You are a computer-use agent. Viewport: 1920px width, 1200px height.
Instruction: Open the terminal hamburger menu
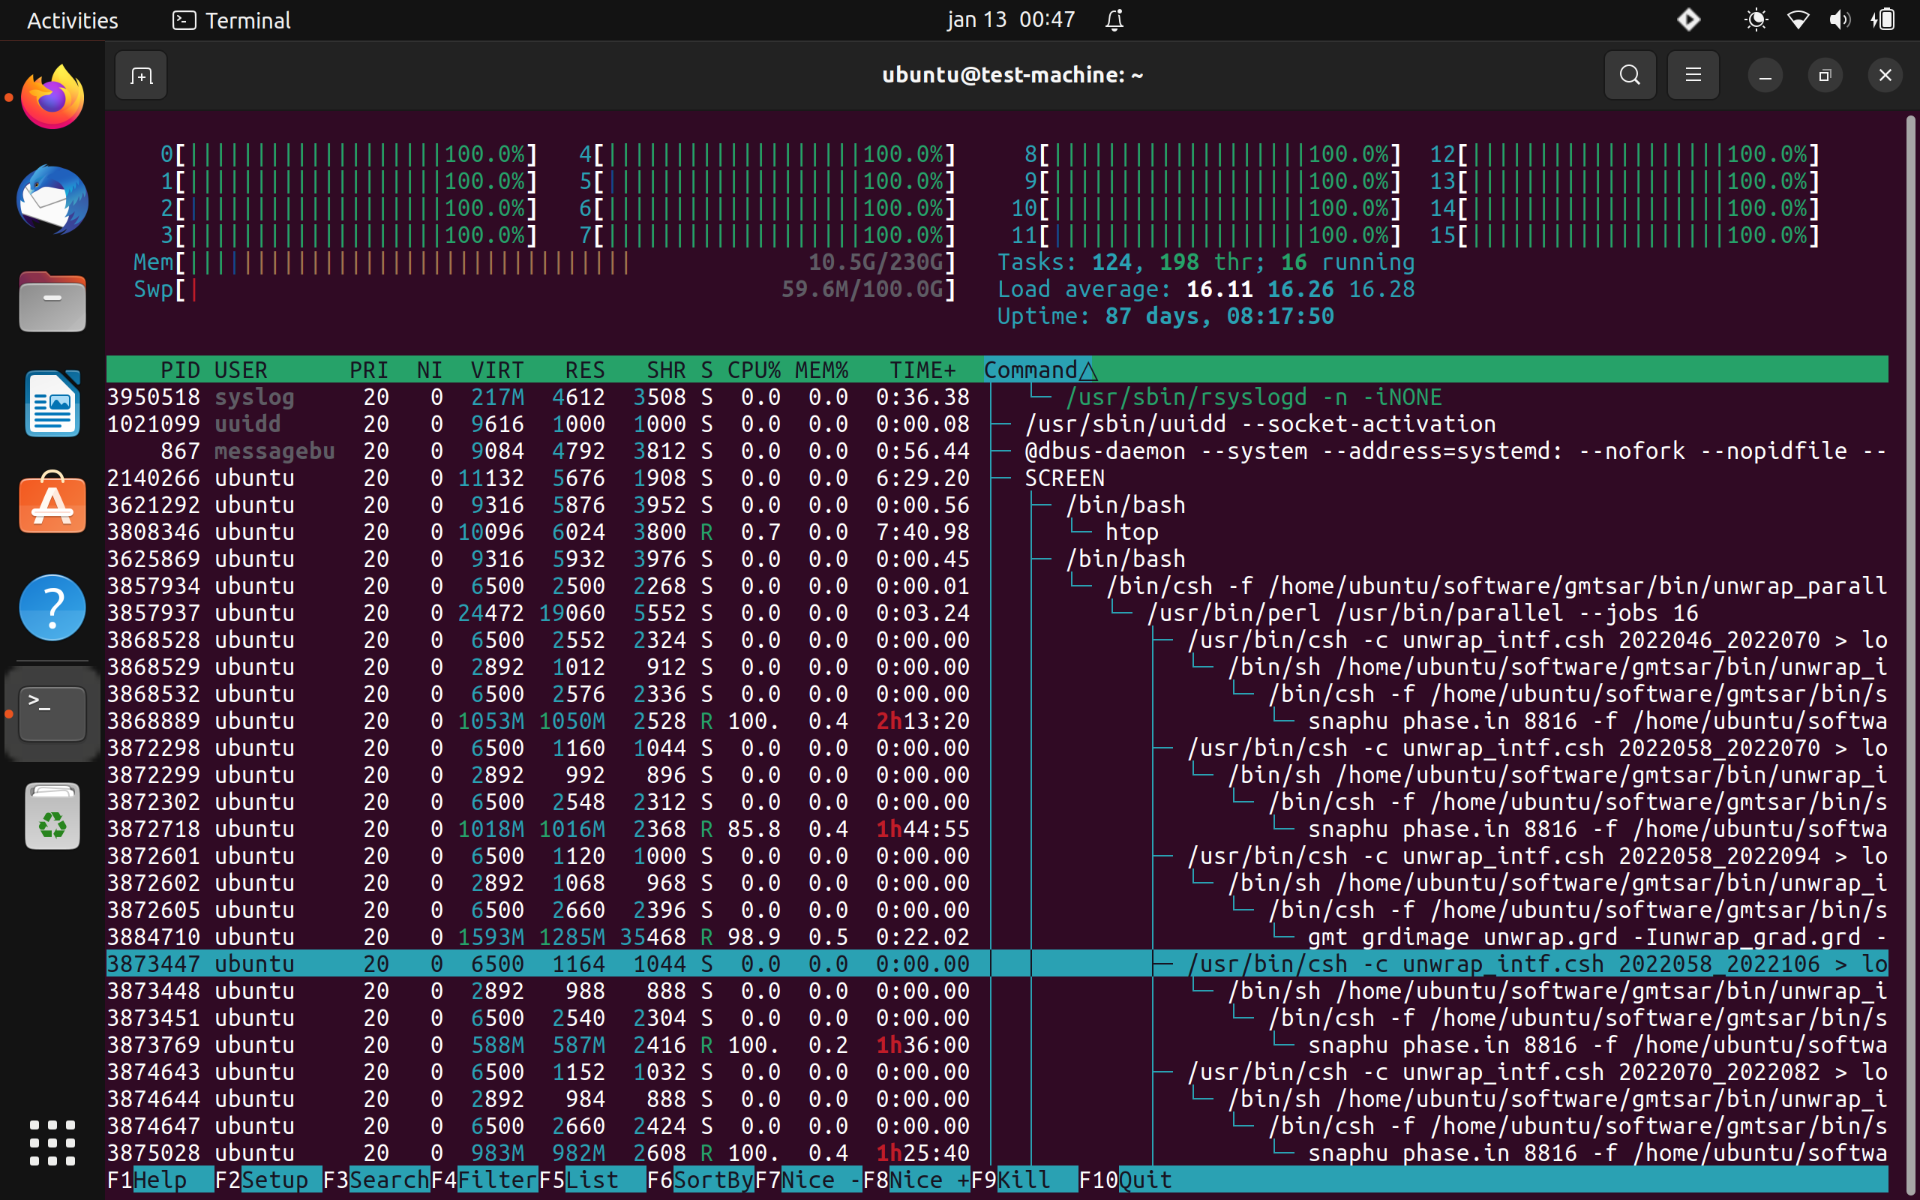pos(1692,74)
